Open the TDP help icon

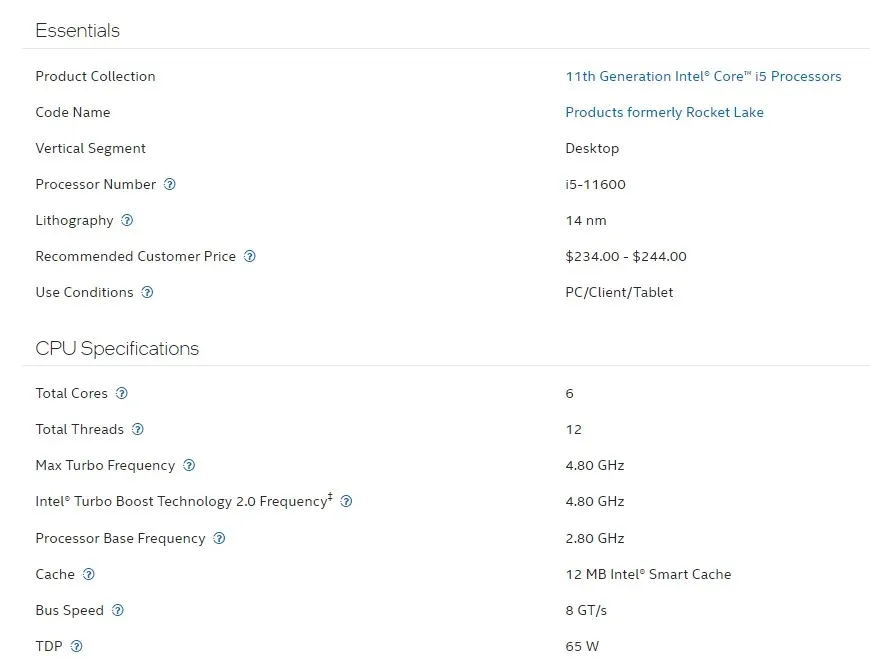[x=77, y=646]
